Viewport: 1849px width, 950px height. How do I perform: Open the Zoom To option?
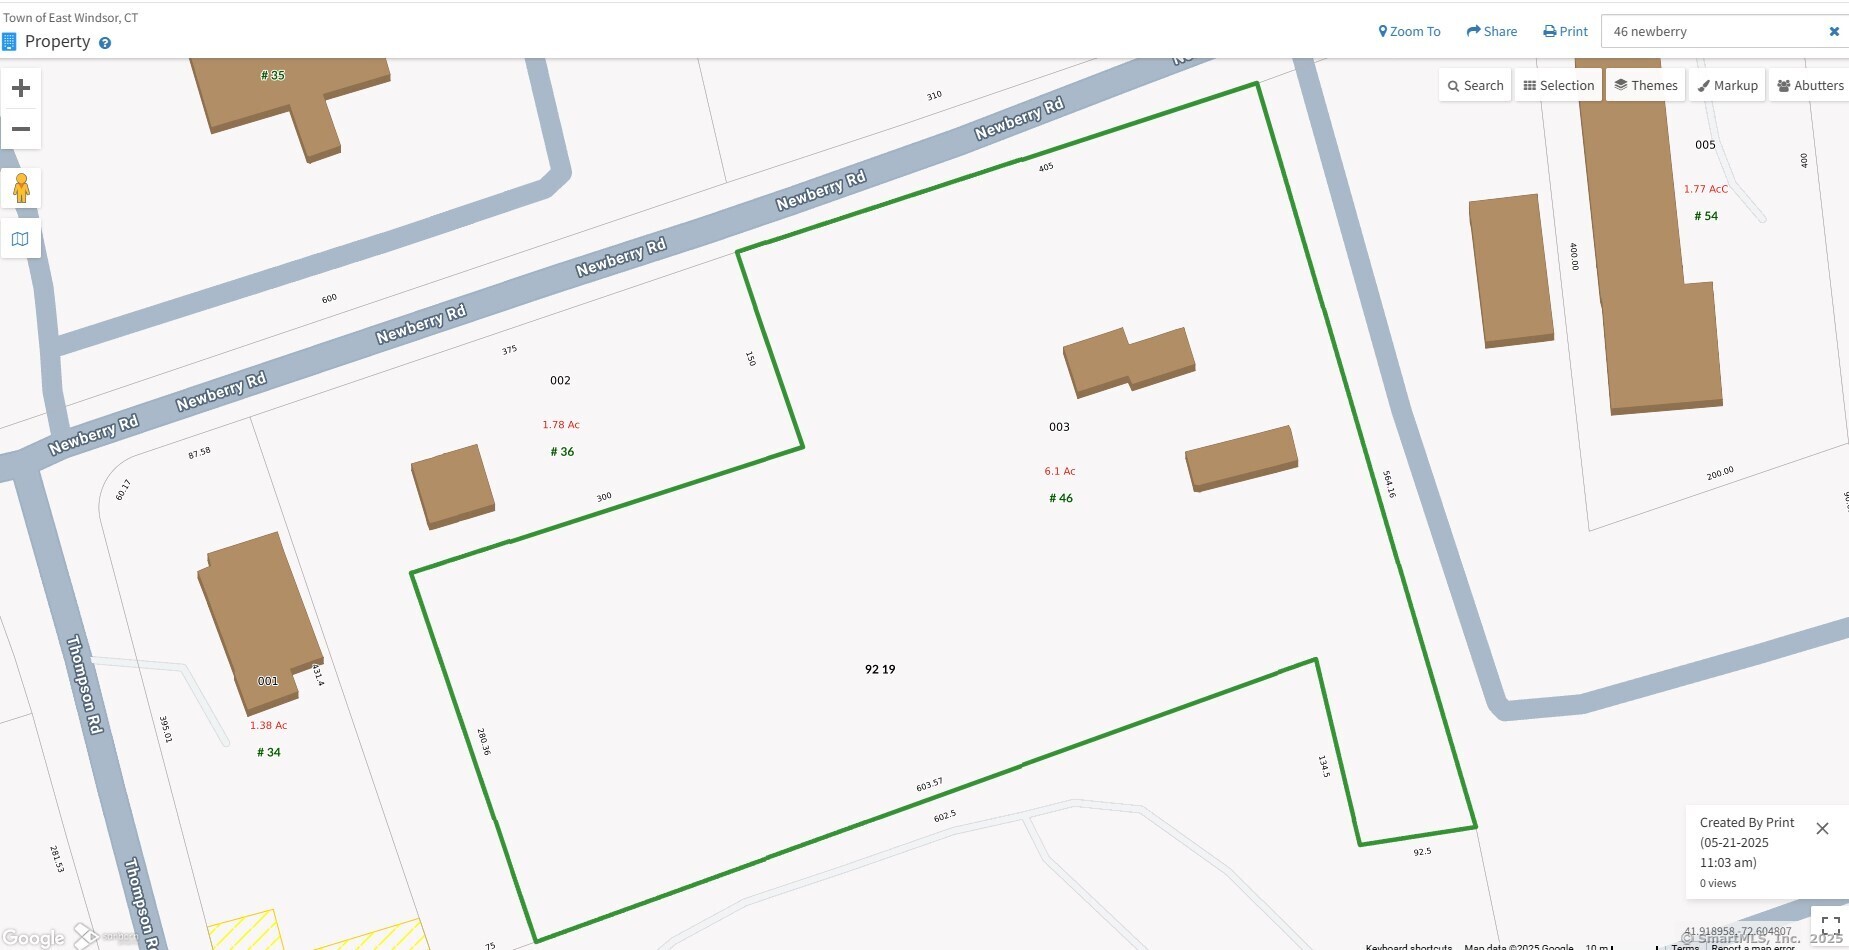1409,32
